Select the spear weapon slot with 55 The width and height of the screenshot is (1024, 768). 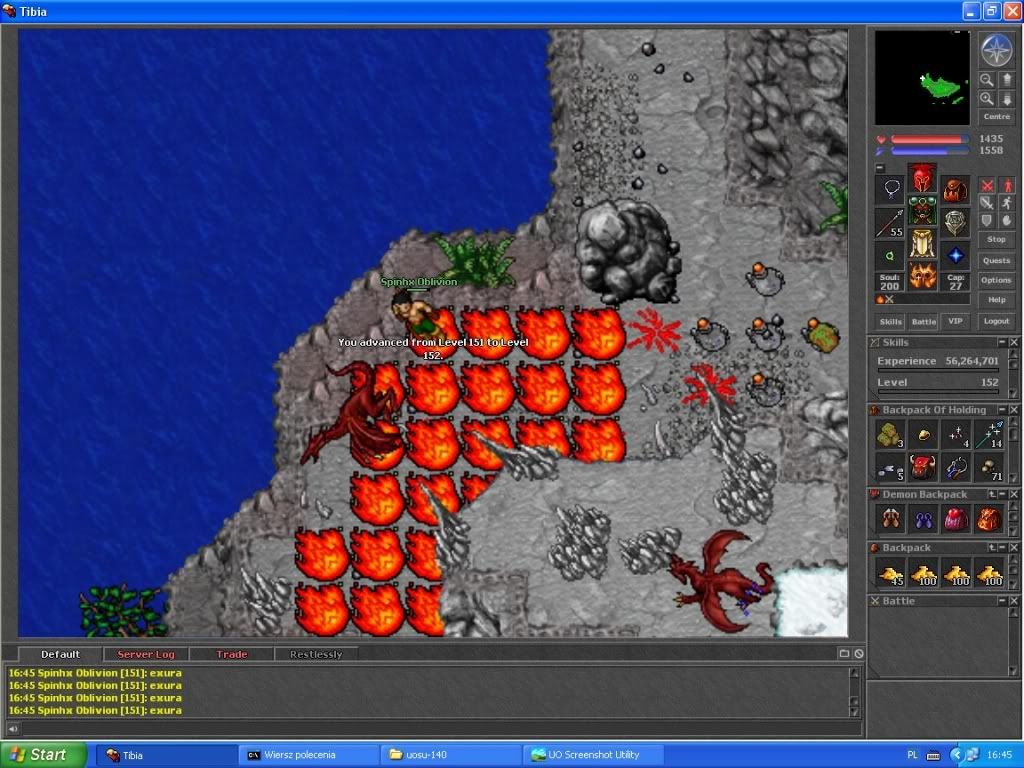click(890, 223)
